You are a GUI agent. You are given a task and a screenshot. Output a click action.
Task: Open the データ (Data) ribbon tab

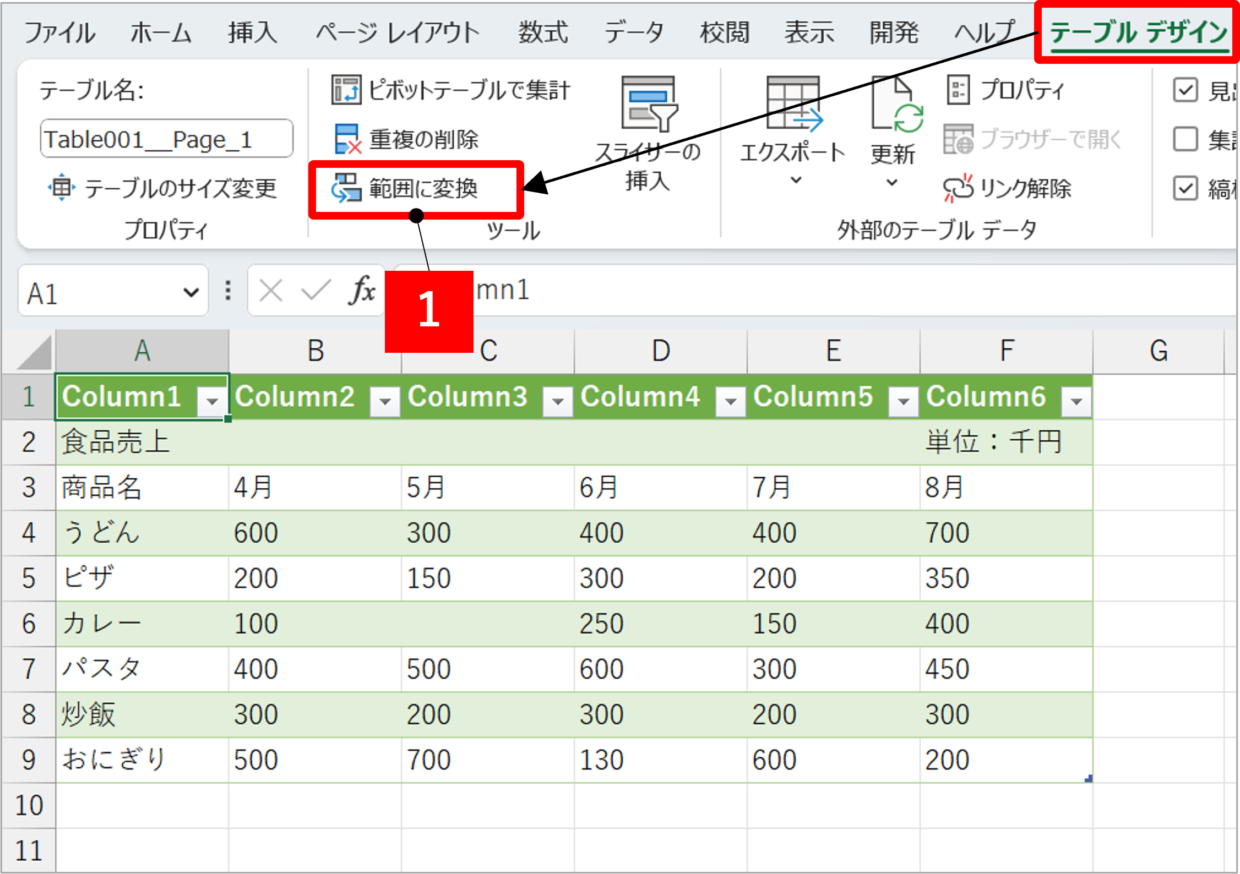tap(633, 33)
